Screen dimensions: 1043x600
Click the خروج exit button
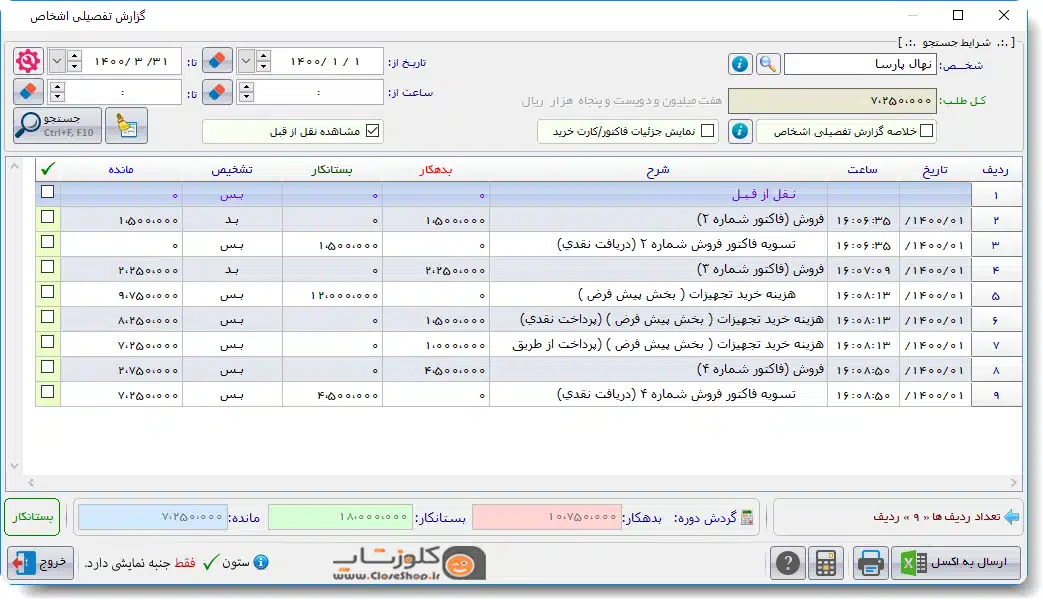tap(41, 563)
